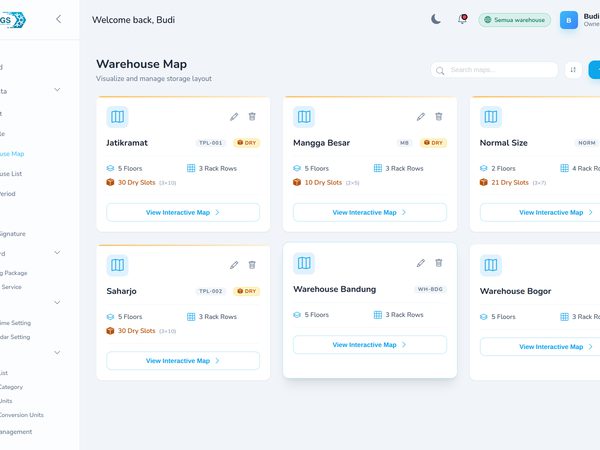The image size is (600, 450).
Task: Click the 30 Dry Slots text on Jatikramat
Action: coord(137,183)
